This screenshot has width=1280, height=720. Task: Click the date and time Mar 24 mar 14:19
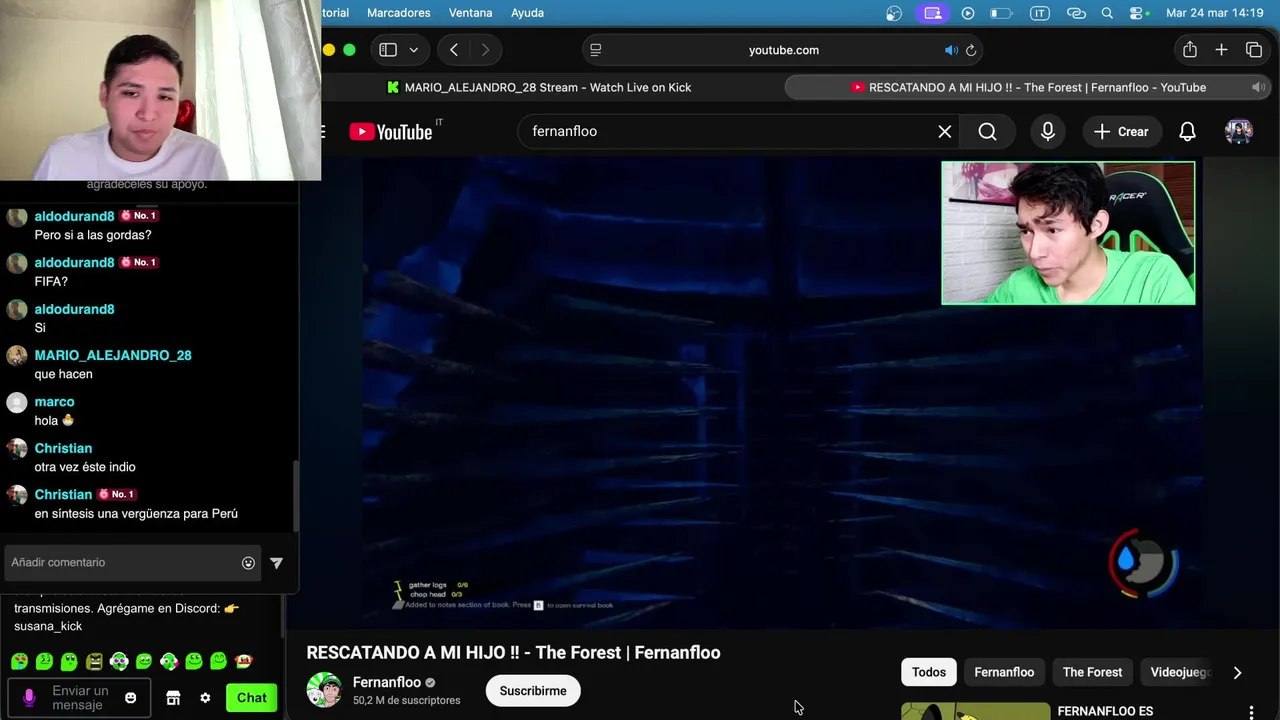coord(1214,13)
